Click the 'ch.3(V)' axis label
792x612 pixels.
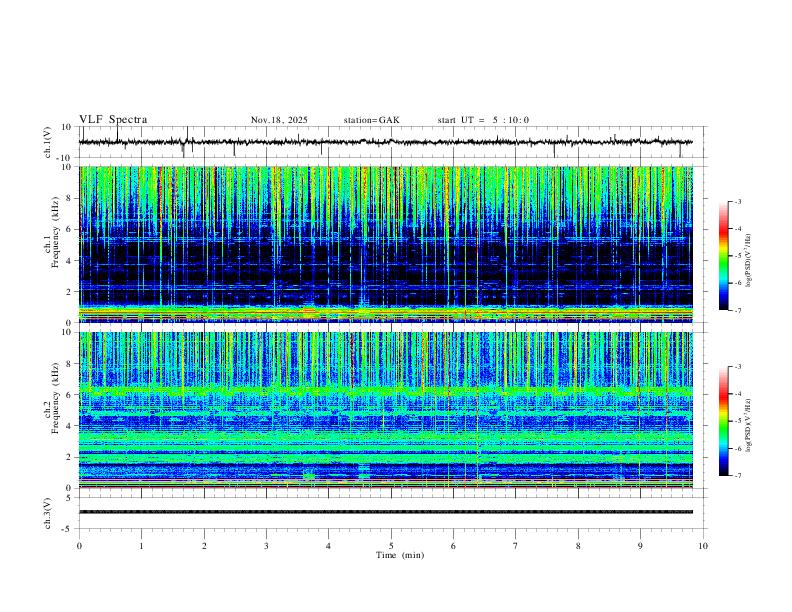49,513
